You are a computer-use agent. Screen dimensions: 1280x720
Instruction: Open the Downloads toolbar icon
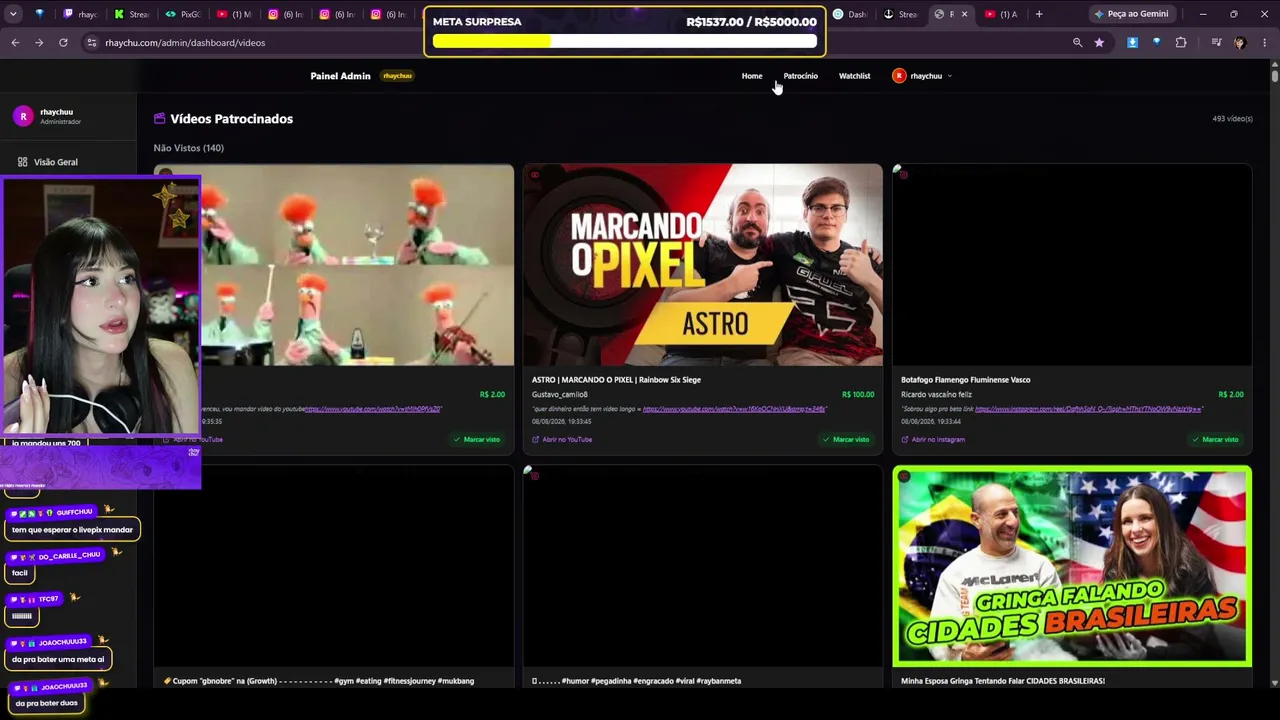click(1132, 42)
